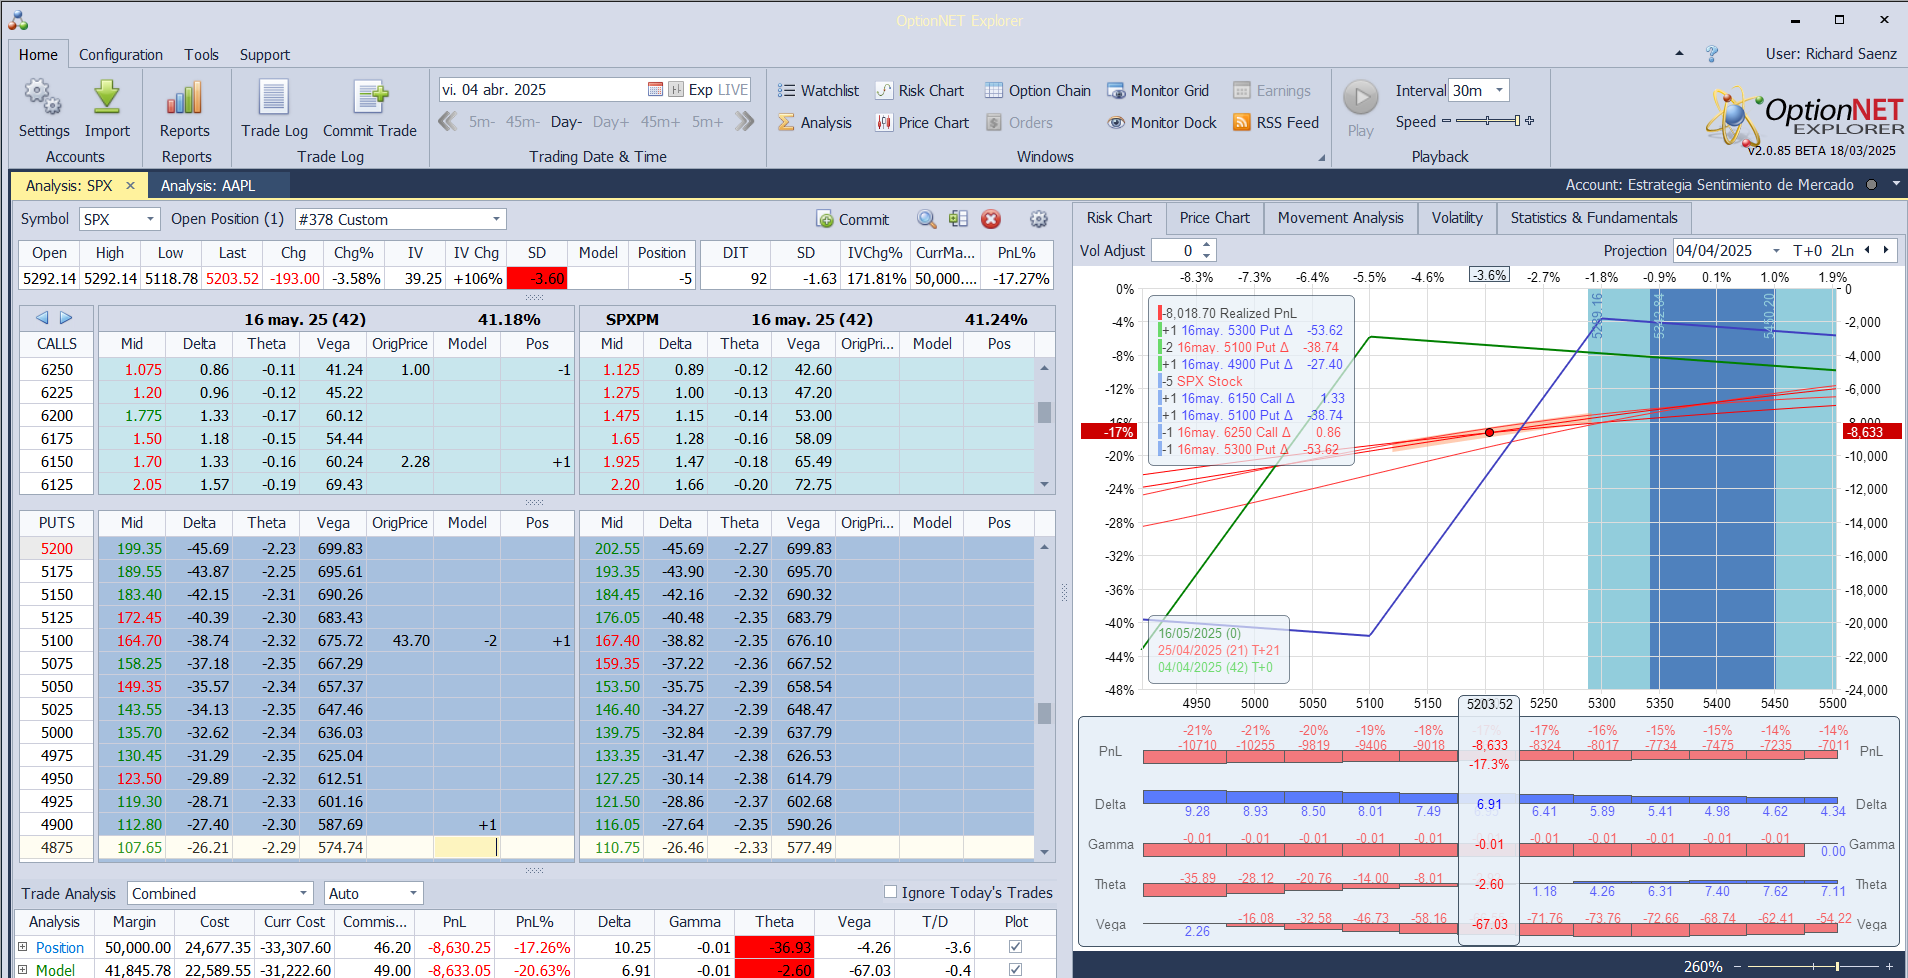
Task: Open the Interval 30m dropdown
Action: 1499,90
